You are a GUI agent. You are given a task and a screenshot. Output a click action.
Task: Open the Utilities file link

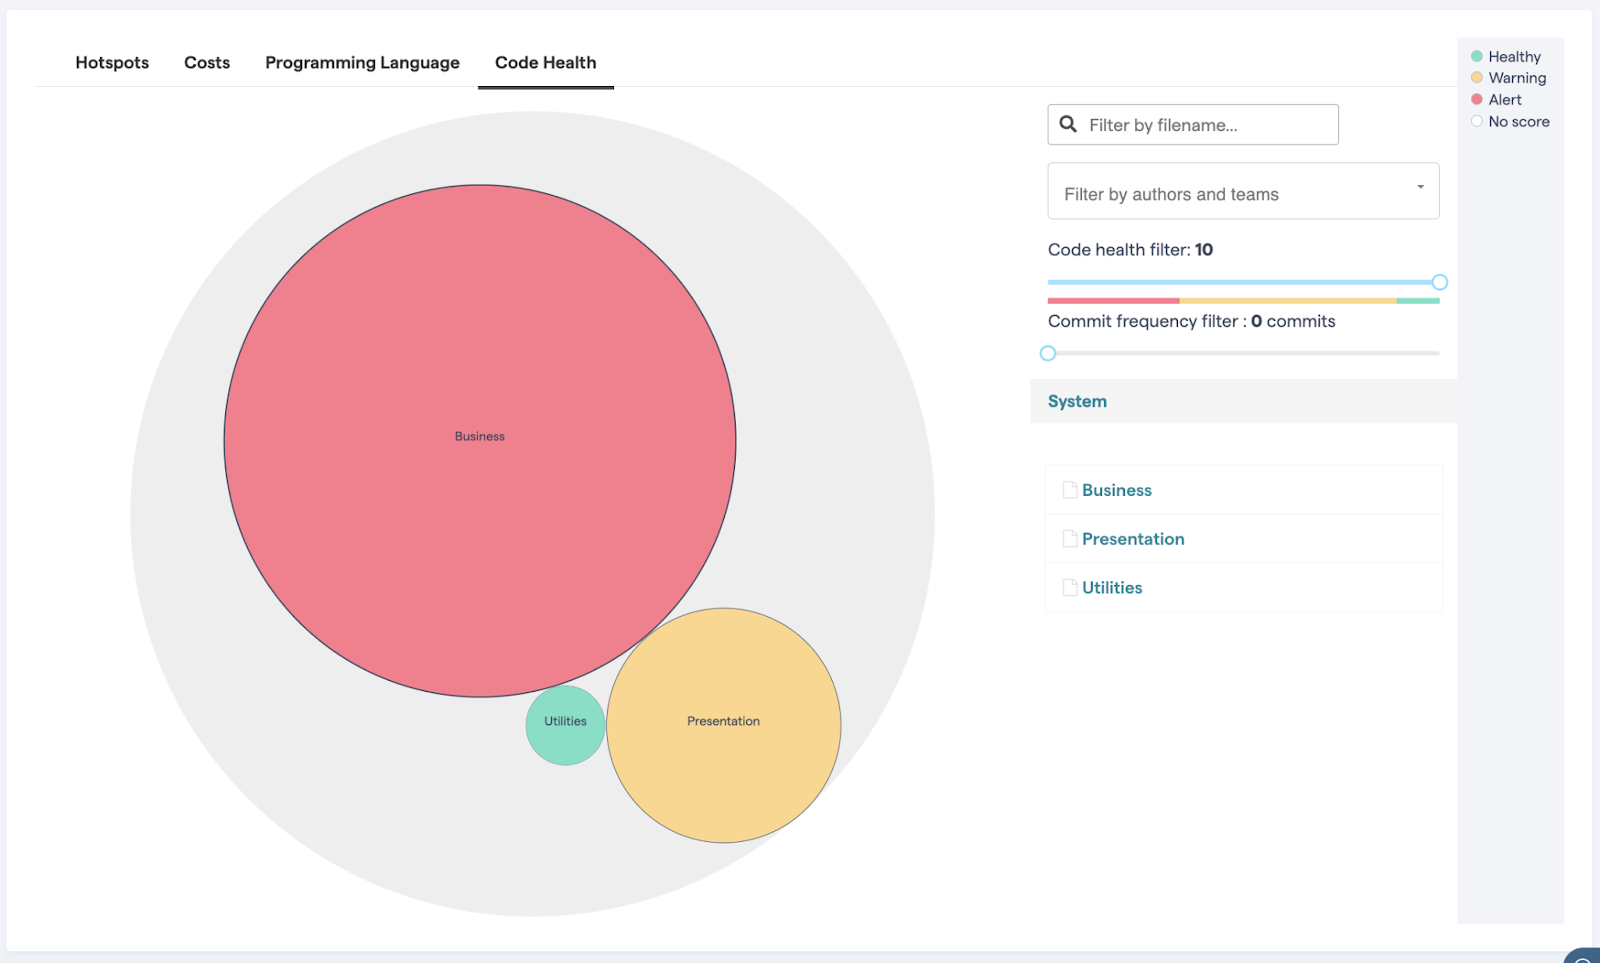pyautogui.click(x=1112, y=587)
